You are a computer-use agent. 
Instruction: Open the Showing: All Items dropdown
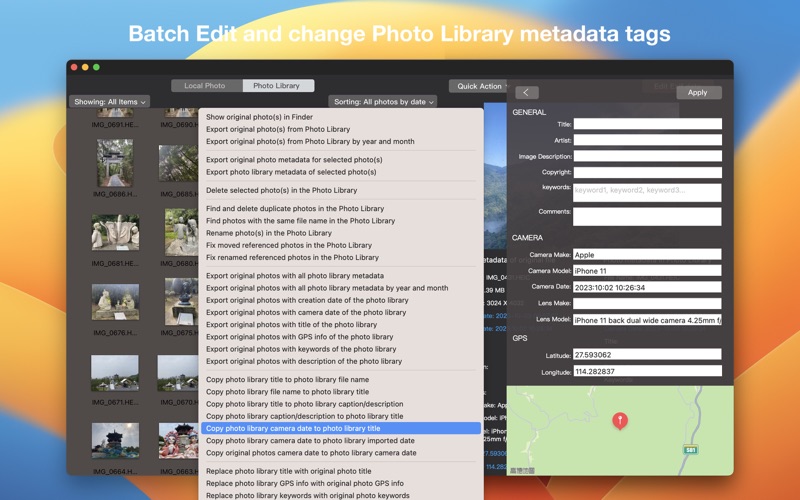tap(109, 102)
